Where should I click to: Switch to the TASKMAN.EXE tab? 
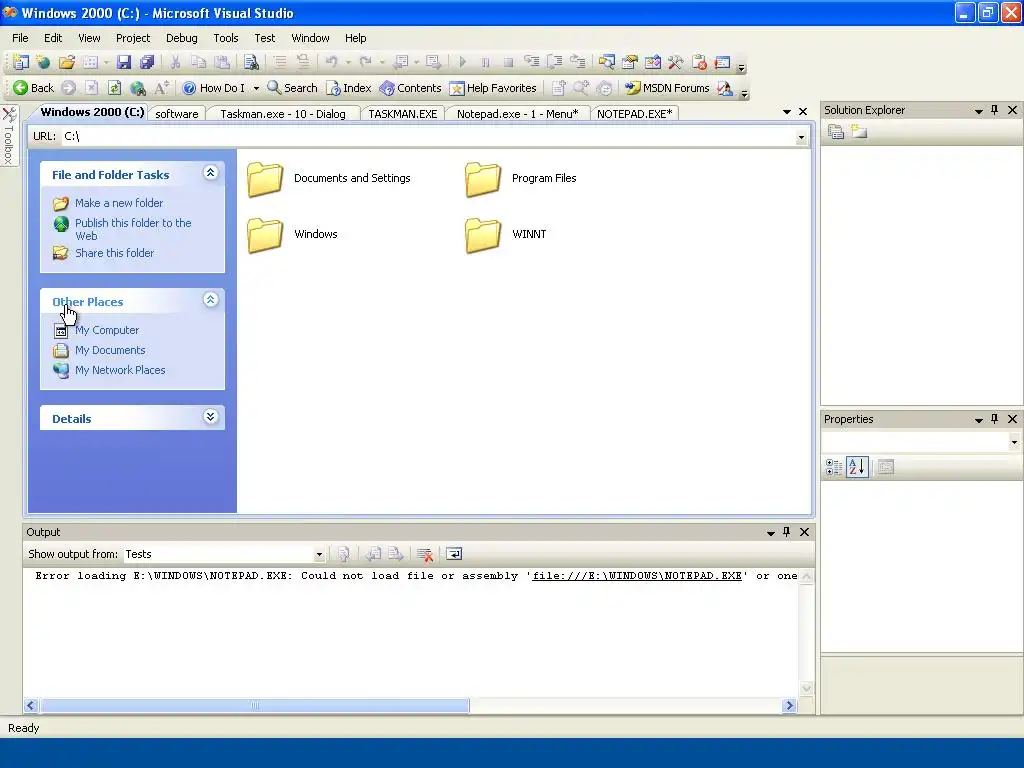[x=402, y=114]
